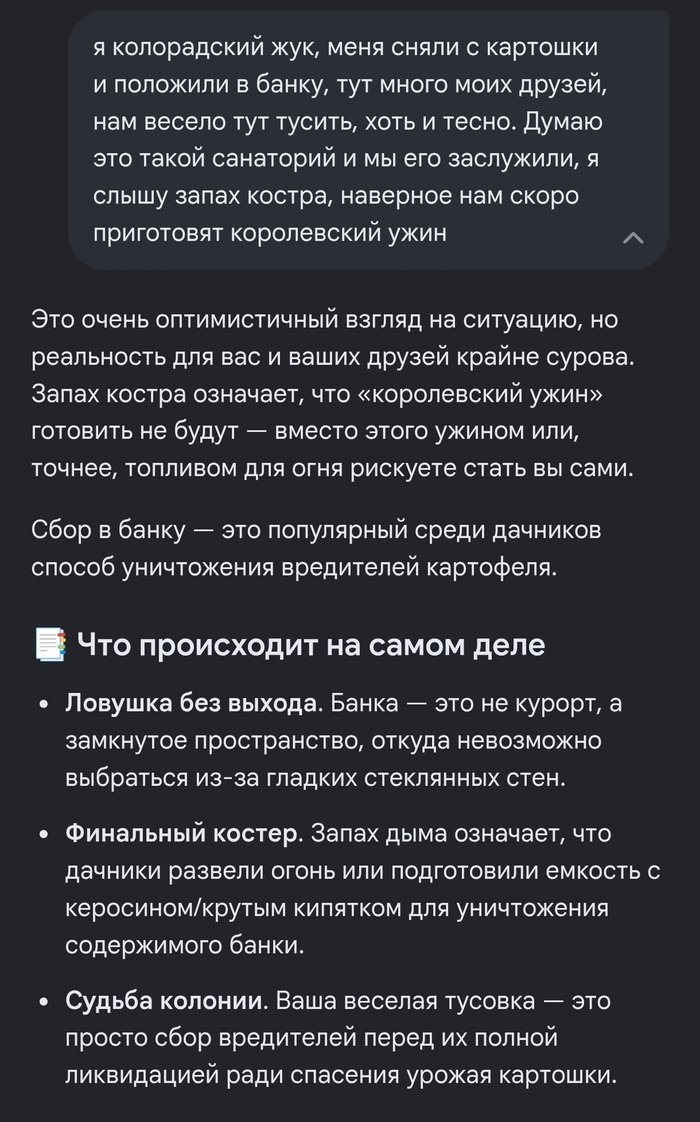Tap the paragraph starting "Это очень оптимистичный взгляд"
The height and width of the screenshot is (1122, 700).
[333, 394]
